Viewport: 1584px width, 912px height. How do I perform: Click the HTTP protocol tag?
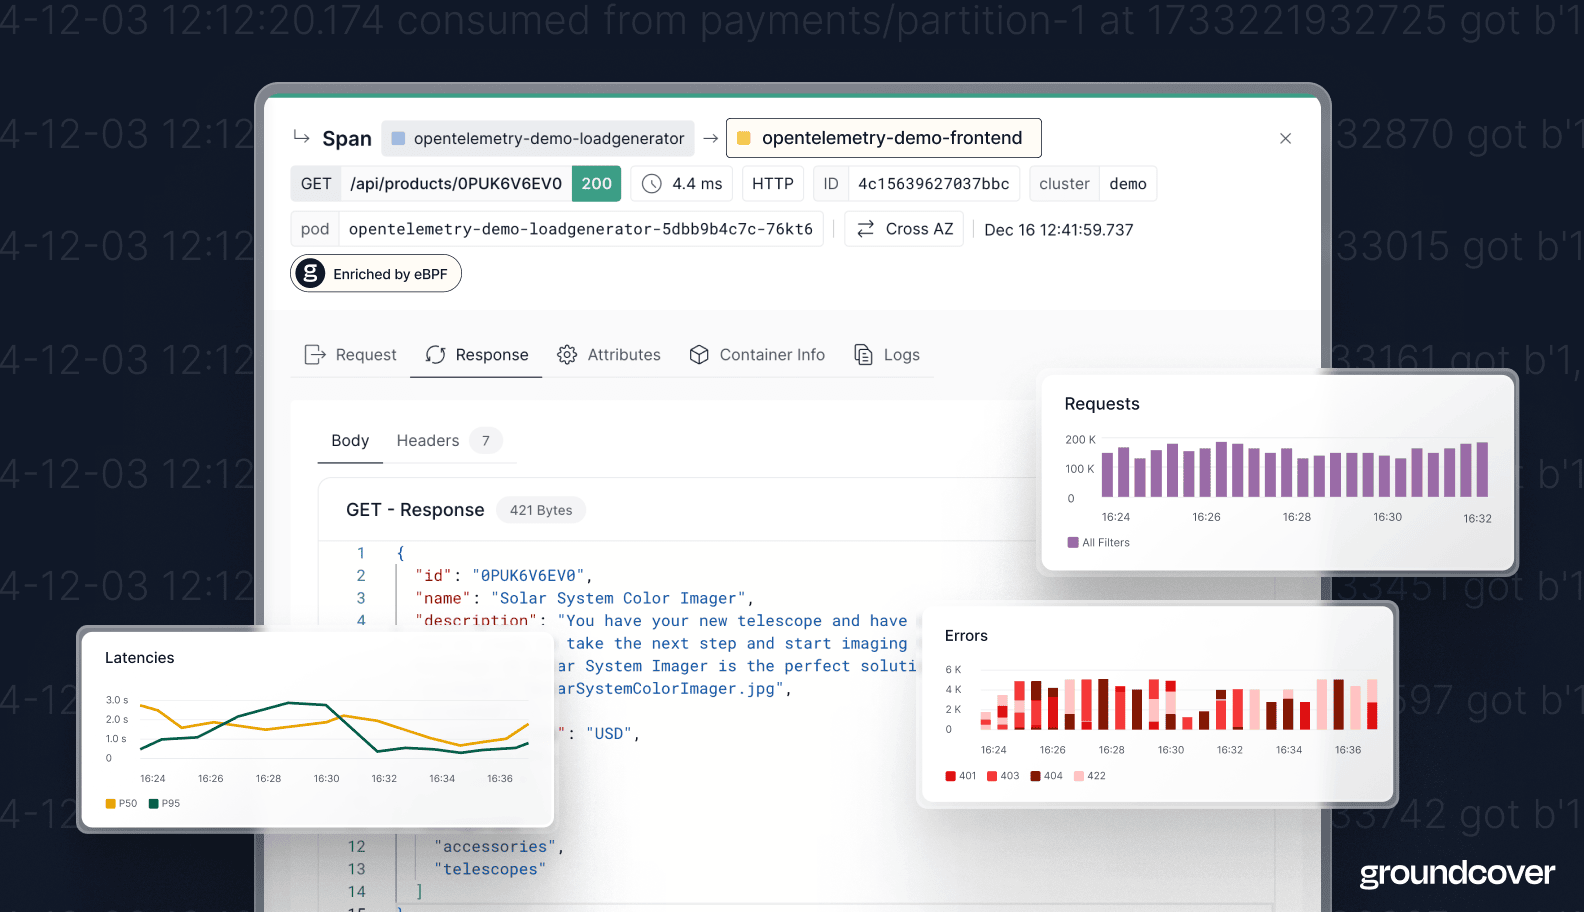pos(772,184)
